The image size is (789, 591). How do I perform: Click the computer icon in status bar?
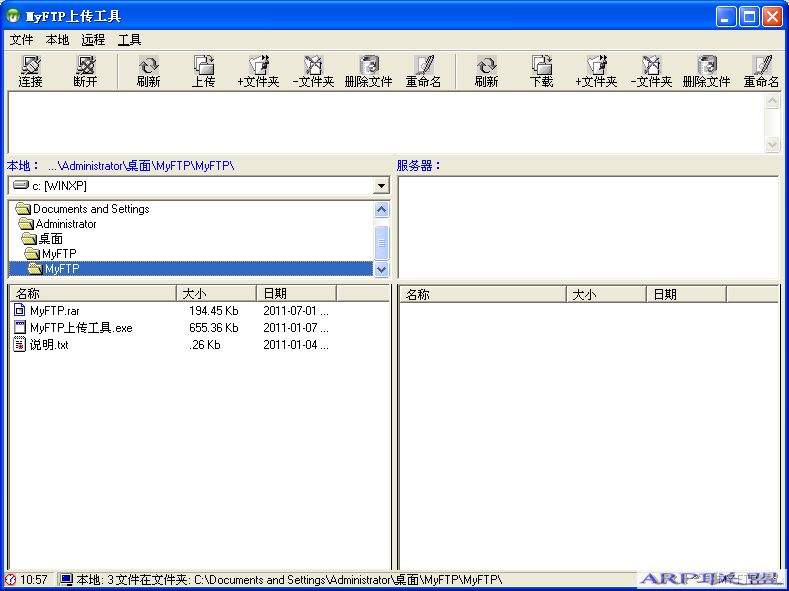66,580
